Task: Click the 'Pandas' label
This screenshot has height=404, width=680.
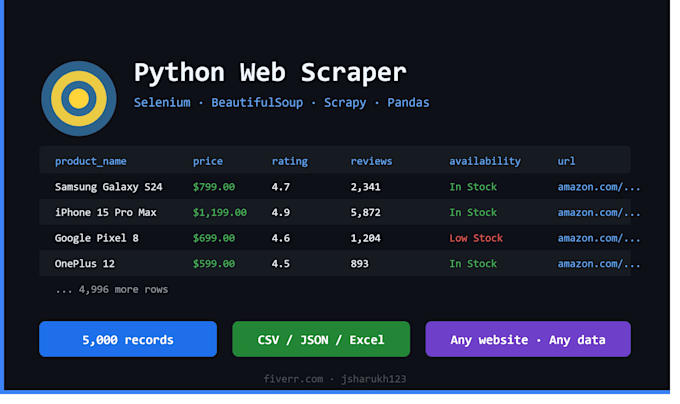Action: [408, 103]
